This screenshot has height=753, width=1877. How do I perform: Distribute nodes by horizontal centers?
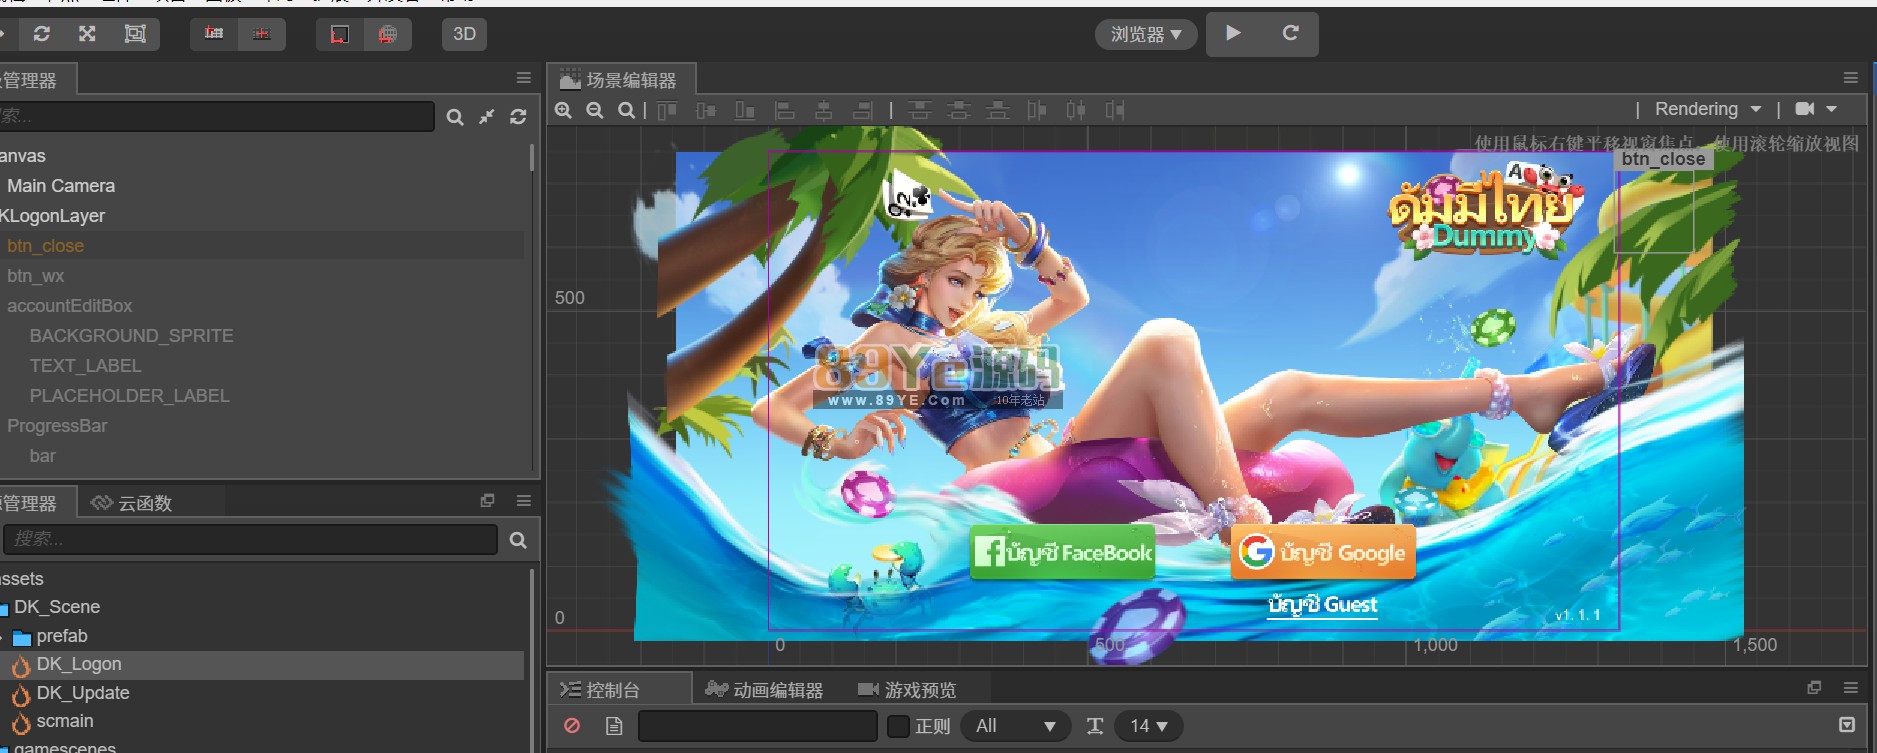[1076, 110]
